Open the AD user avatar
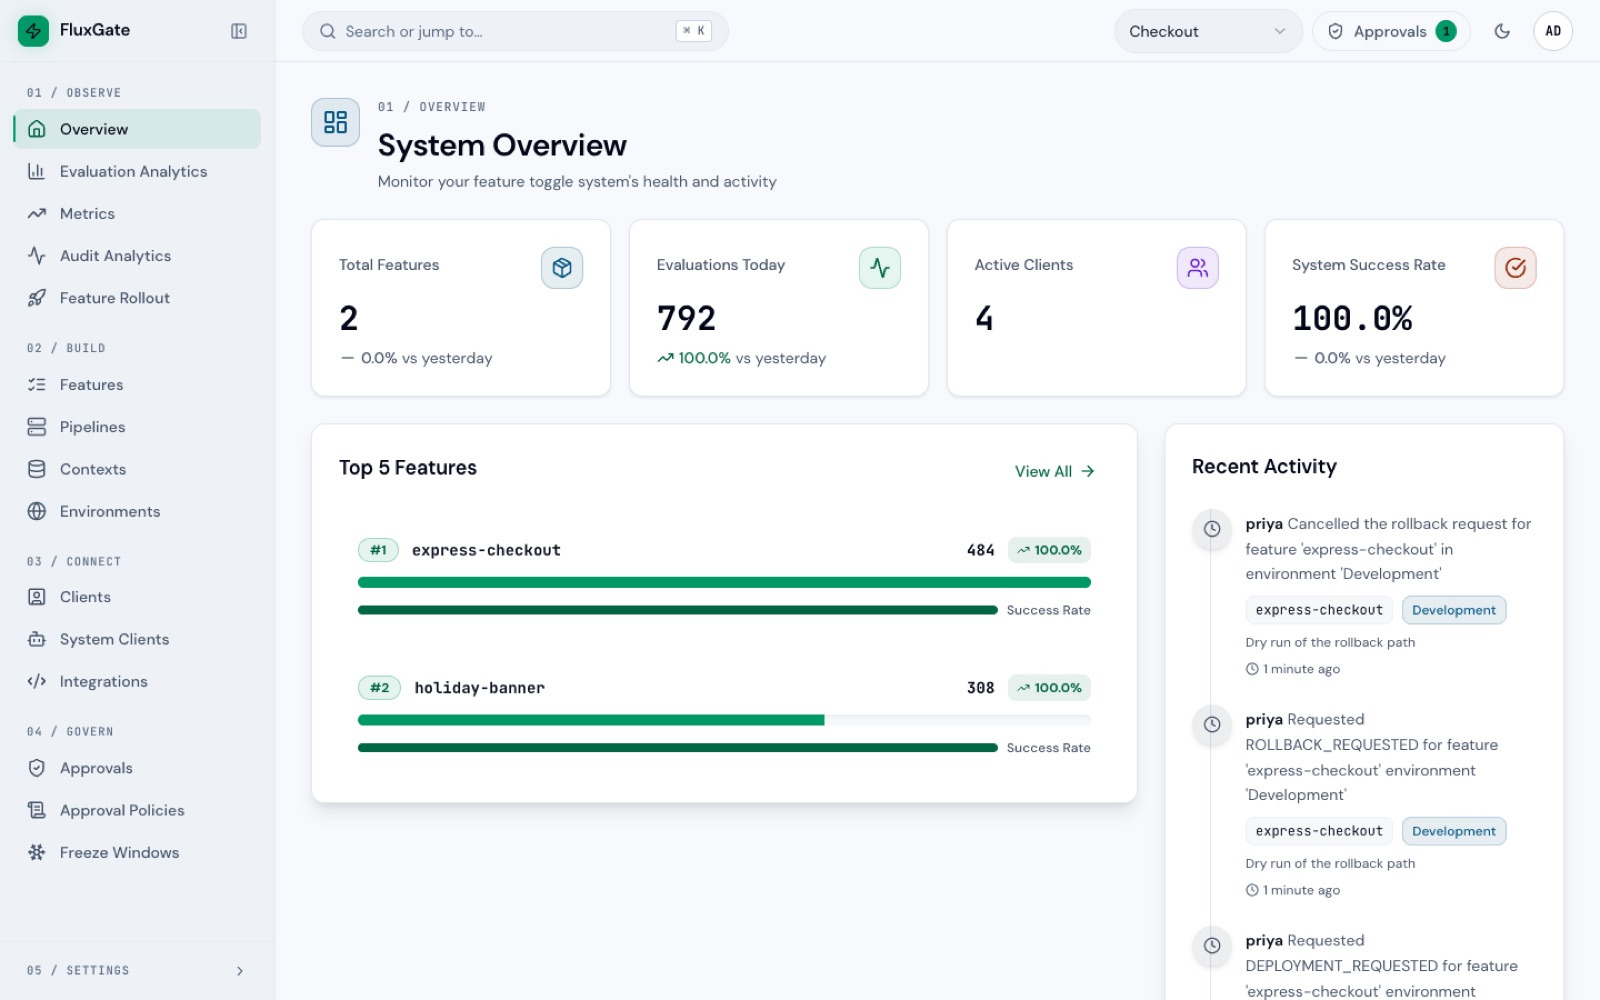This screenshot has width=1600, height=1000. [1553, 31]
